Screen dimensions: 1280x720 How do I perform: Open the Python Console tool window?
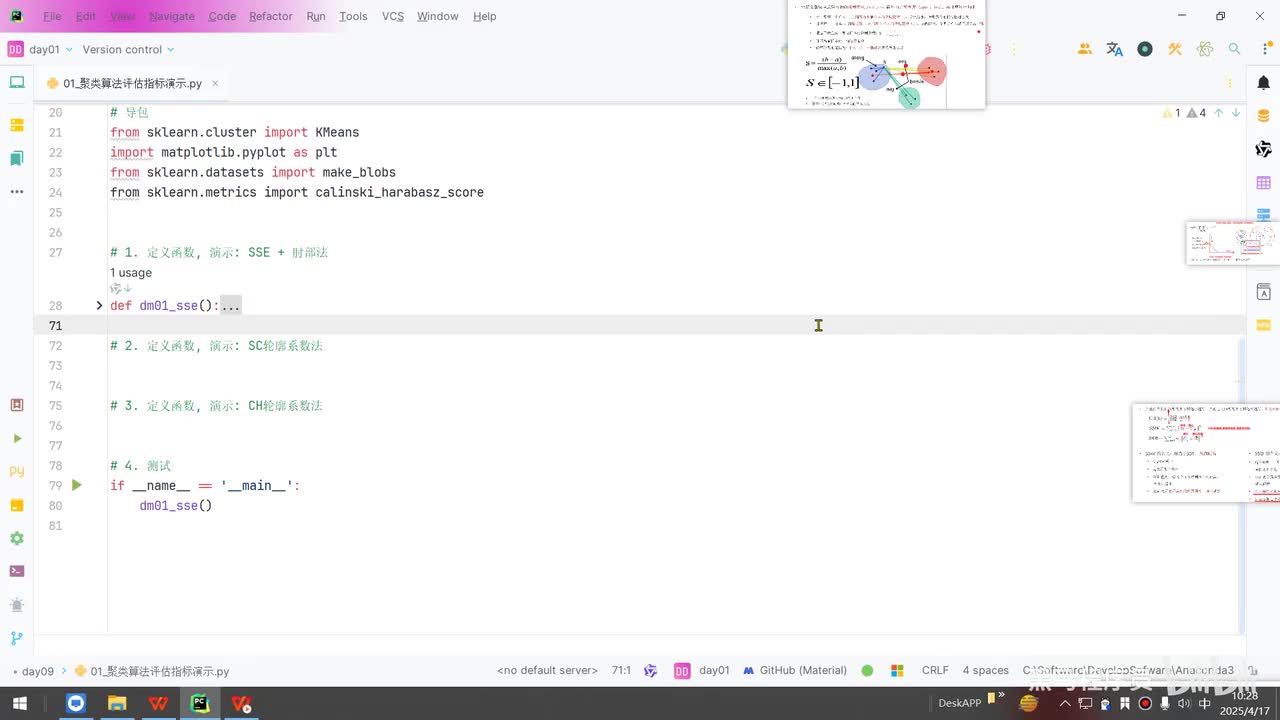[16, 471]
